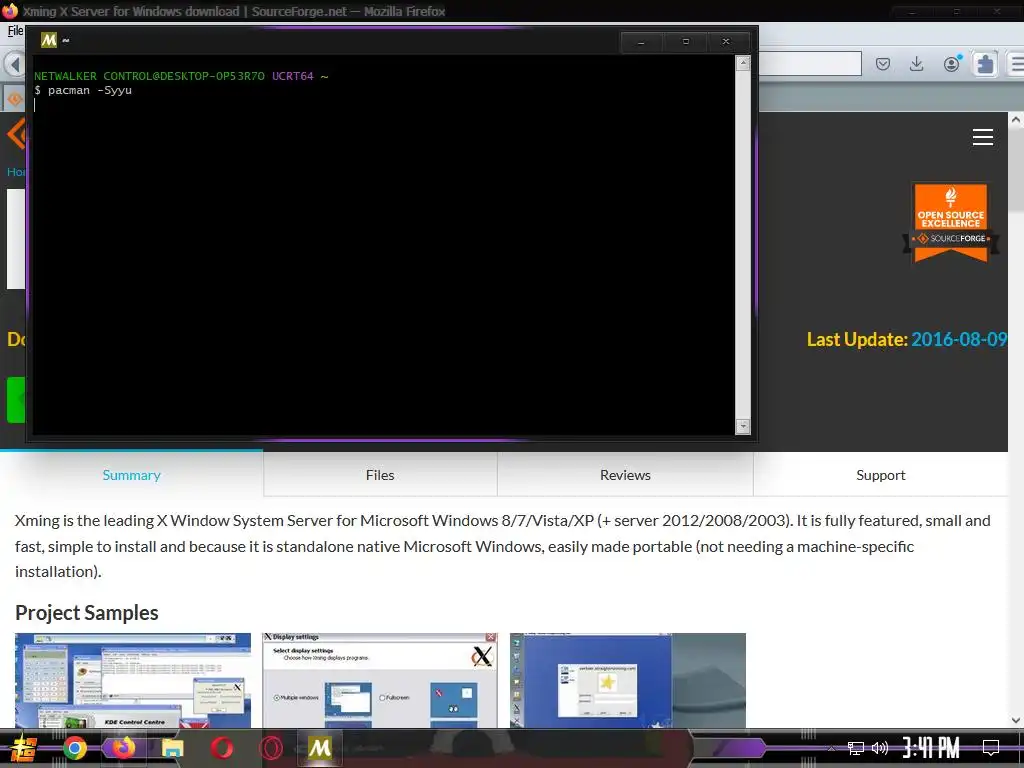Open the volume tray icon

880,748
